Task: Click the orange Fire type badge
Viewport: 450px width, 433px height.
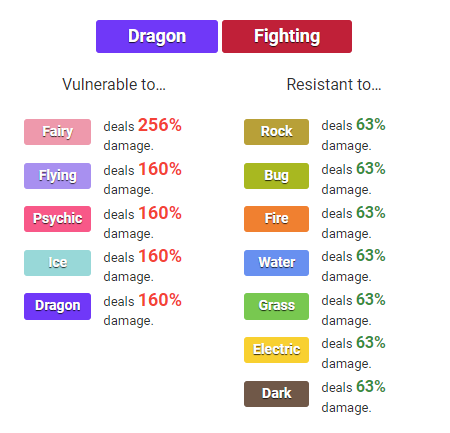Action: click(276, 219)
